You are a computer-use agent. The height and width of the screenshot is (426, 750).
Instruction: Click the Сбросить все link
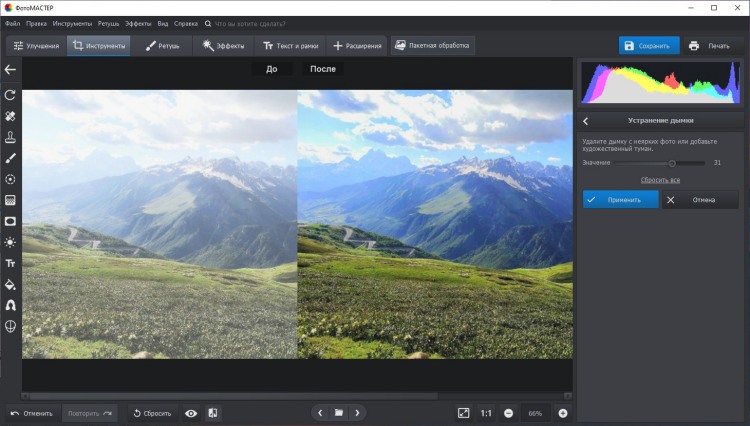660,180
